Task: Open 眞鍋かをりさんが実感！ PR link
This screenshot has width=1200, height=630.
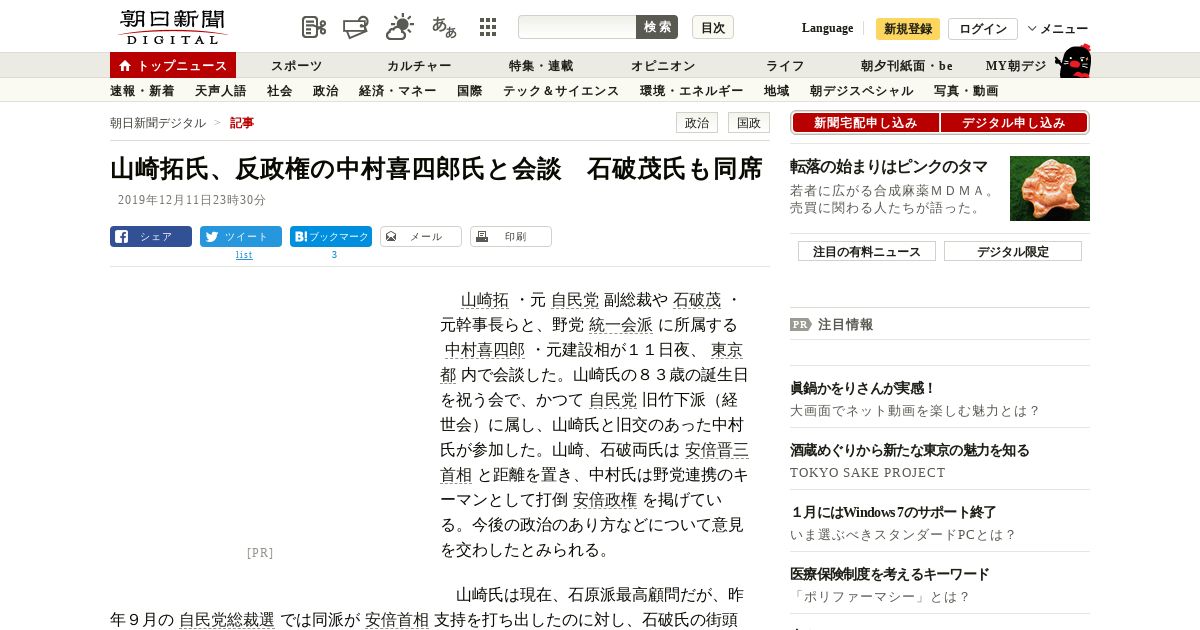Action: [863, 388]
